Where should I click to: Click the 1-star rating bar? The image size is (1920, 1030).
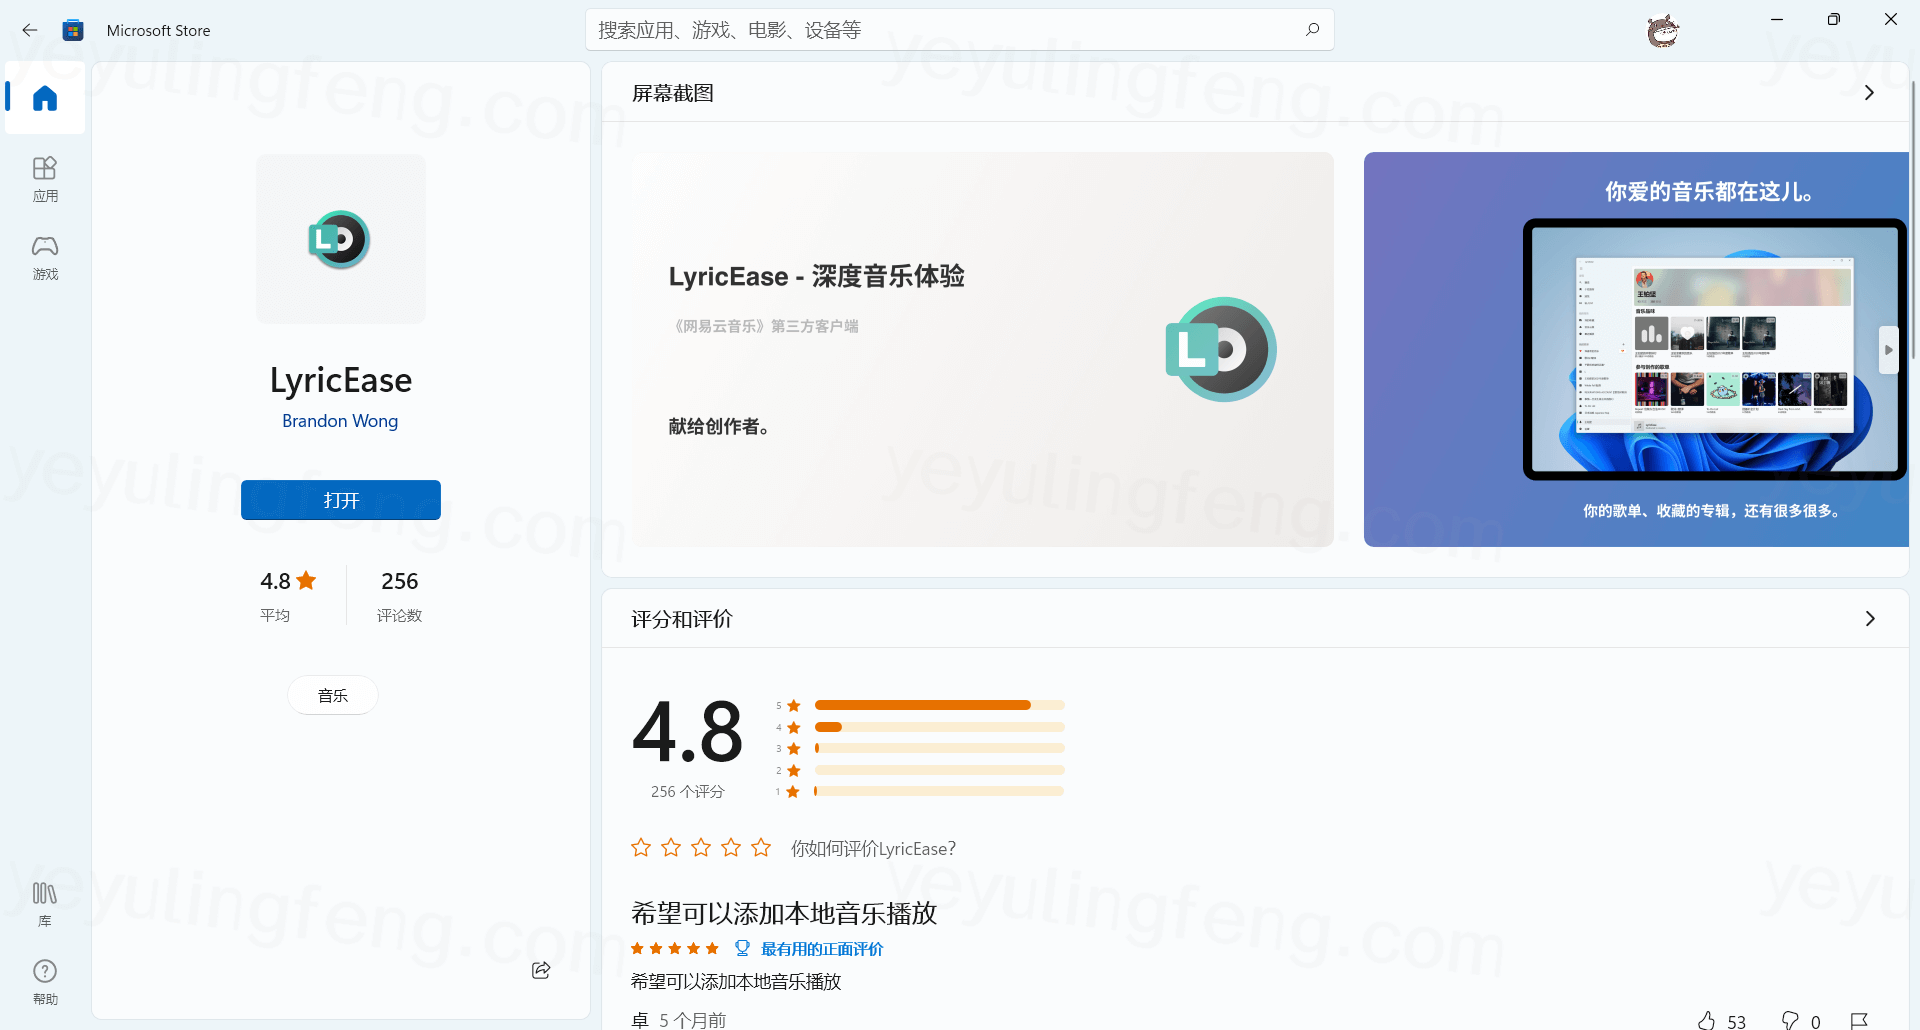[x=940, y=791]
